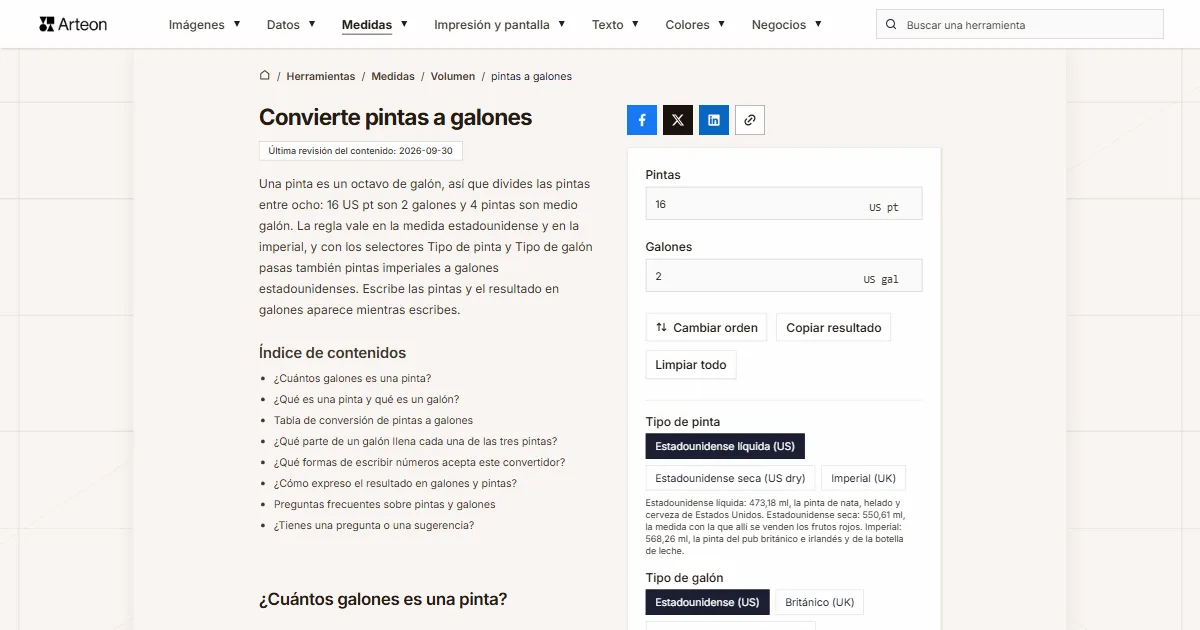Viewport: 1200px width, 630px height.
Task: Open Medidas breadcrumb link
Action: 393,76
